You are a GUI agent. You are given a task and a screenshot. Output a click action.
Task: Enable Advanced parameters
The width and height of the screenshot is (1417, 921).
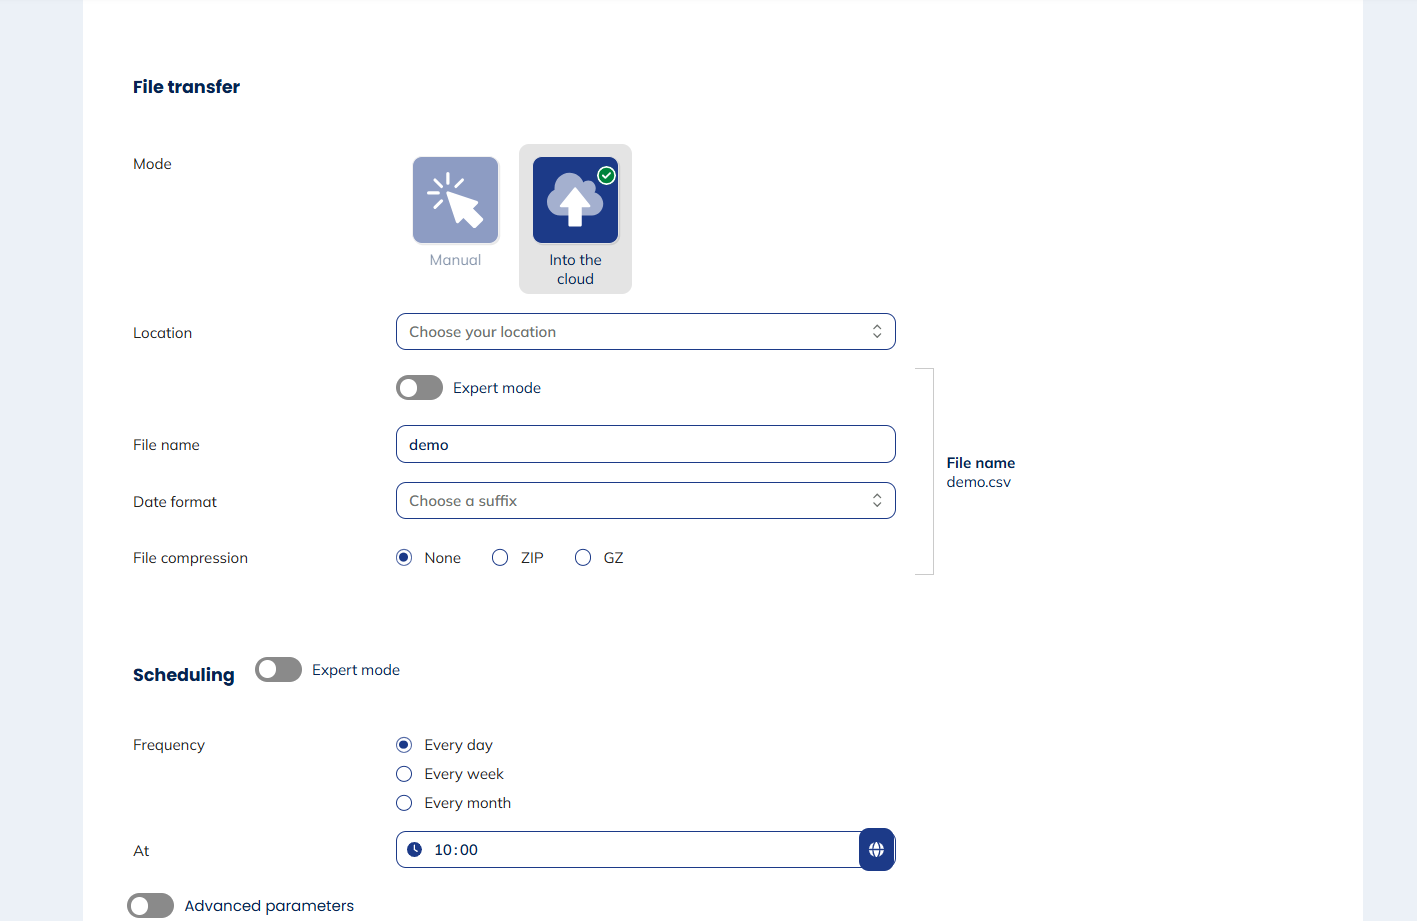(150, 905)
